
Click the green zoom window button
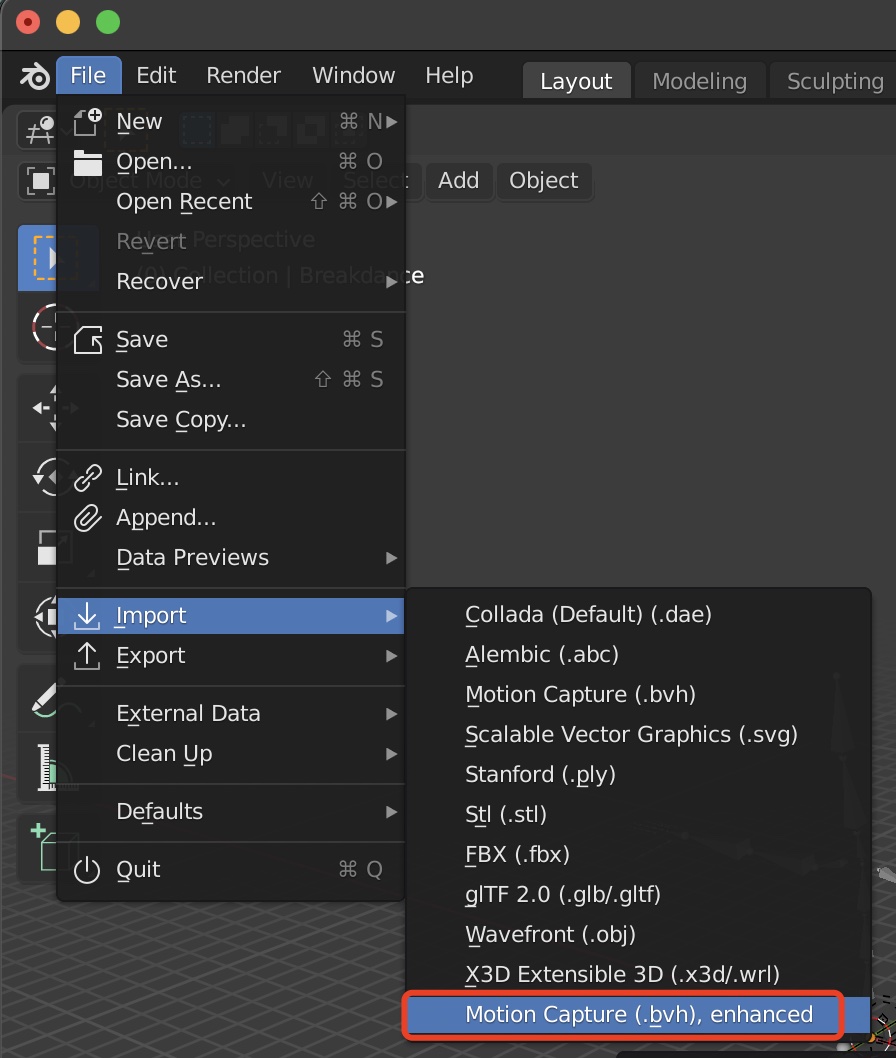coord(108,22)
